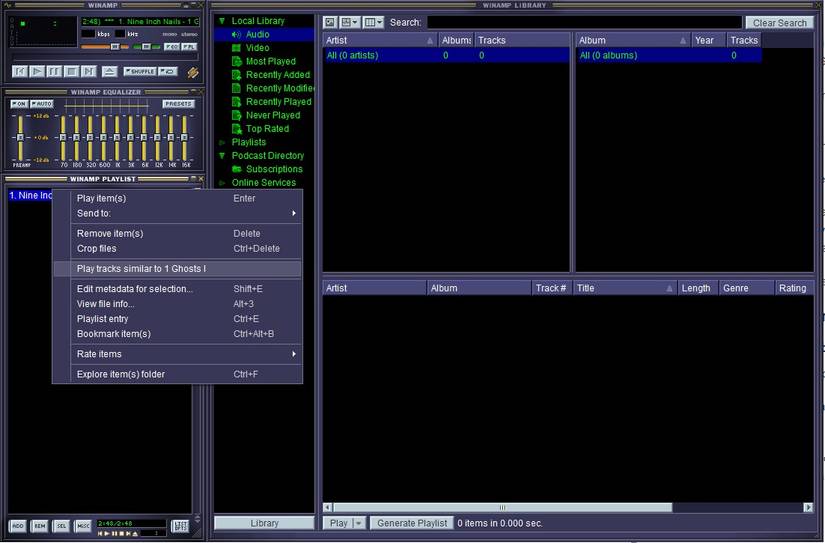This screenshot has width=825, height=543.
Task: Choose Play item(s) from the context menu
Action: [178, 198]
